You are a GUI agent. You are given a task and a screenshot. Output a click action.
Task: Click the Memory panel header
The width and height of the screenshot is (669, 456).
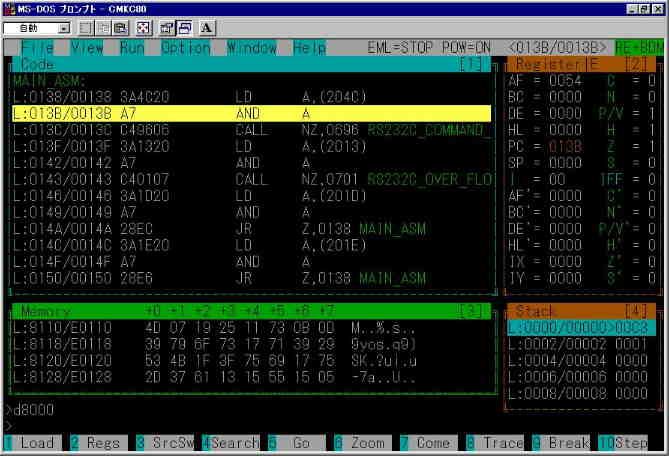pos(250,312)
